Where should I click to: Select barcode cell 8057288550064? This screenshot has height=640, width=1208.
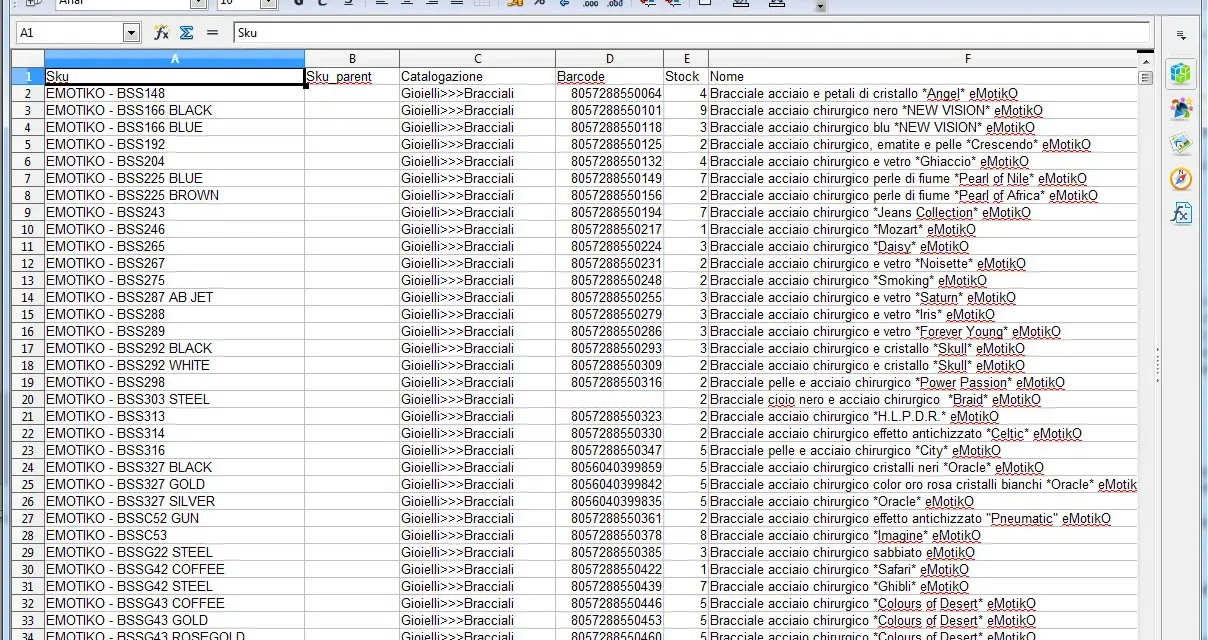pos(610,93)
